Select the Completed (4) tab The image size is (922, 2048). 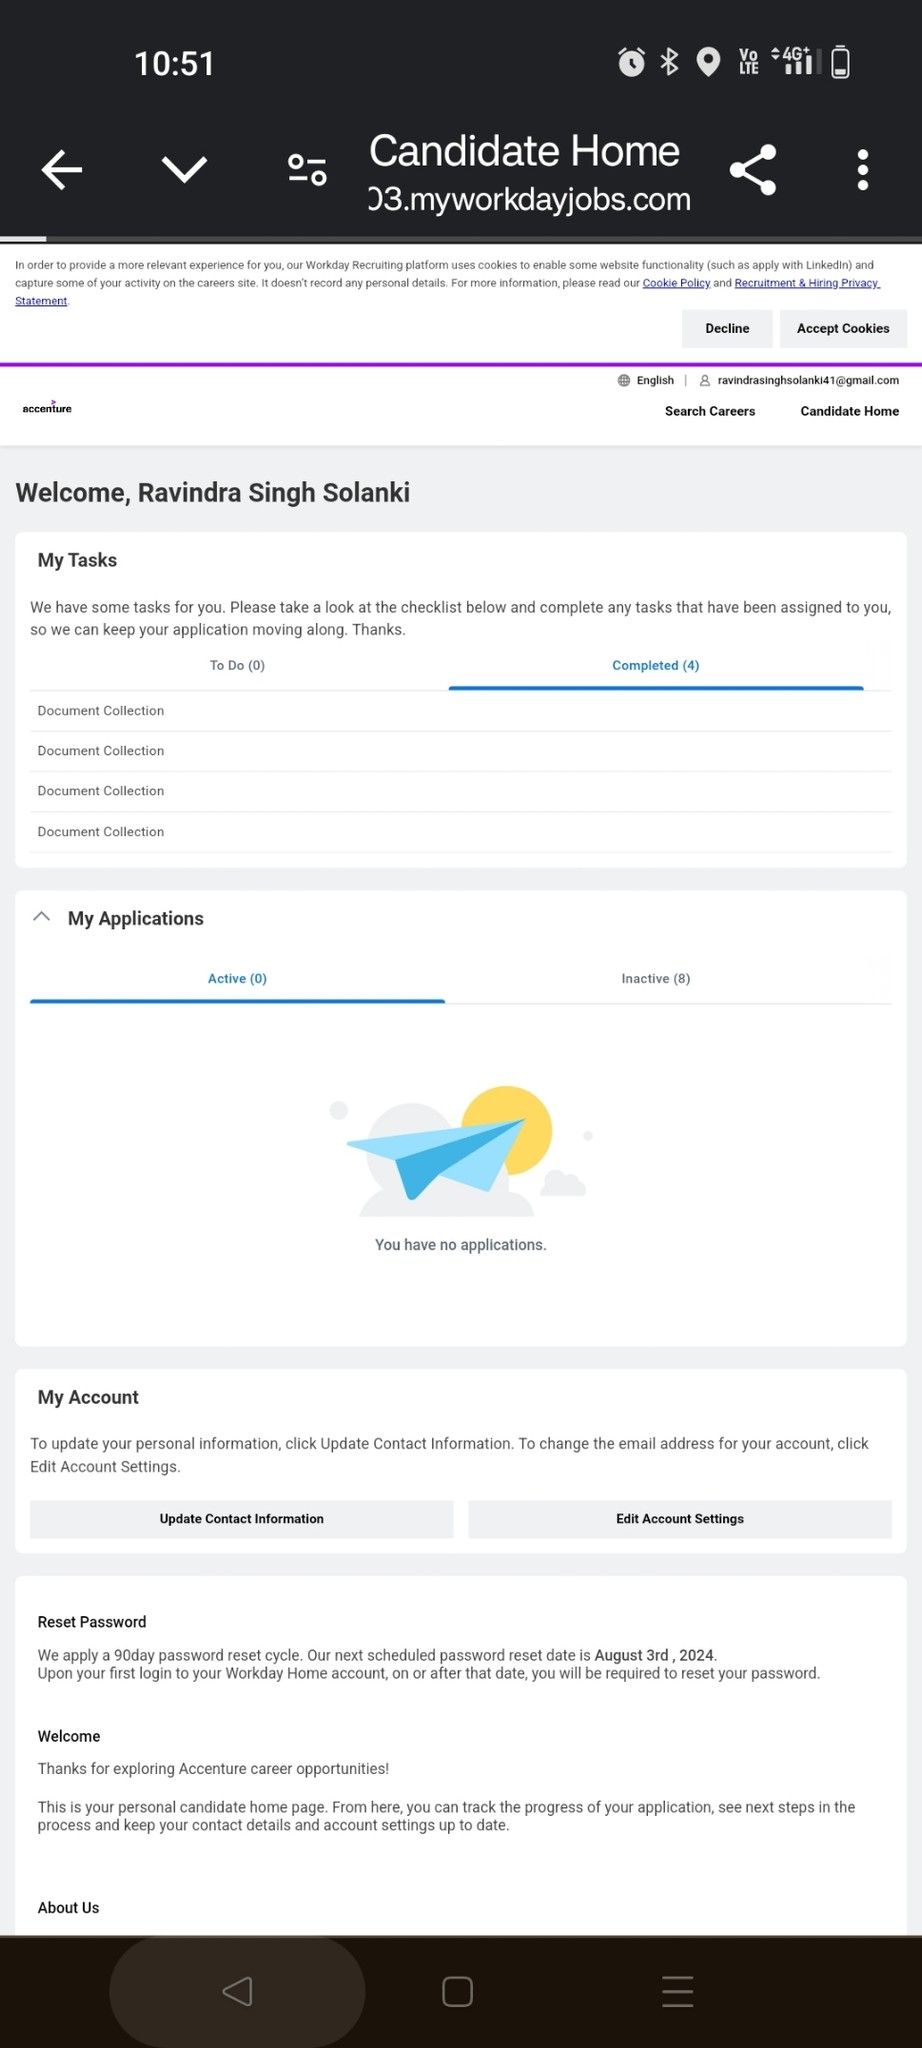656,665
